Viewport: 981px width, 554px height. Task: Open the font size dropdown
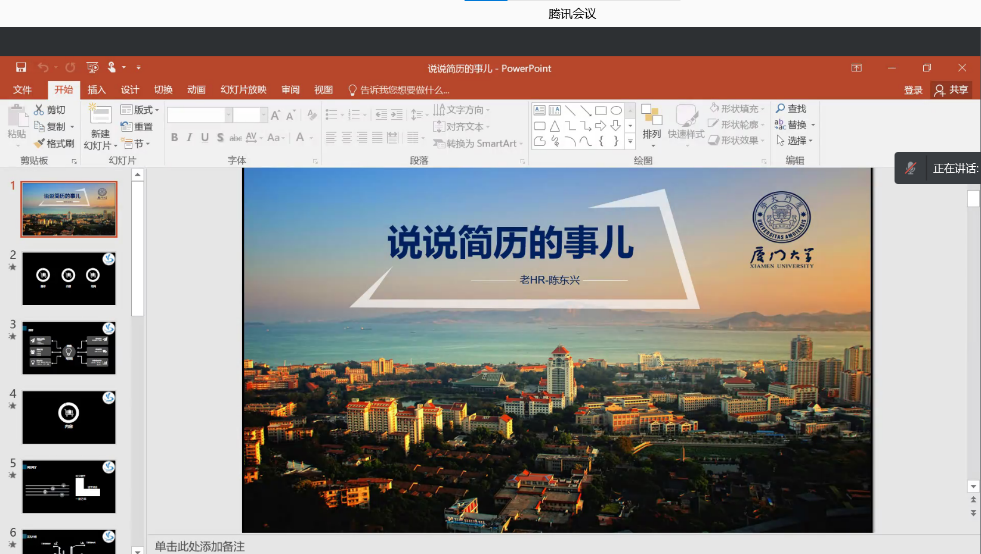(x=263, y=115)
